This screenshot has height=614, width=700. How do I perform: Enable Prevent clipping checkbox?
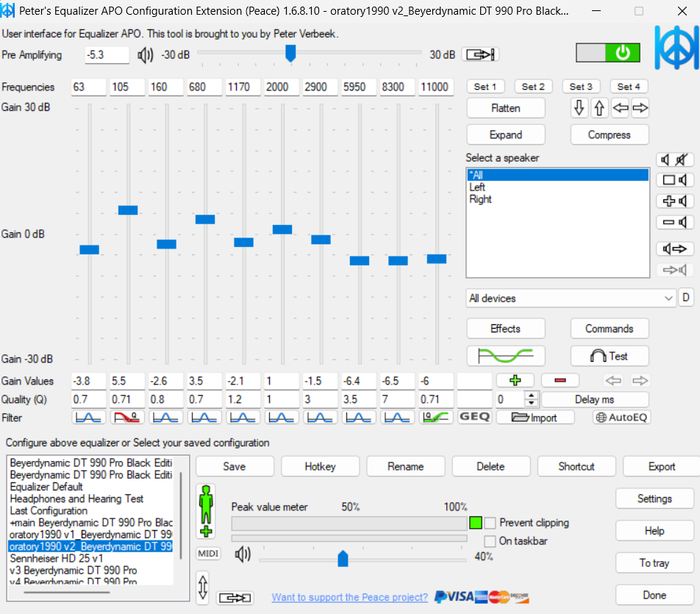(x=490, y=523)
